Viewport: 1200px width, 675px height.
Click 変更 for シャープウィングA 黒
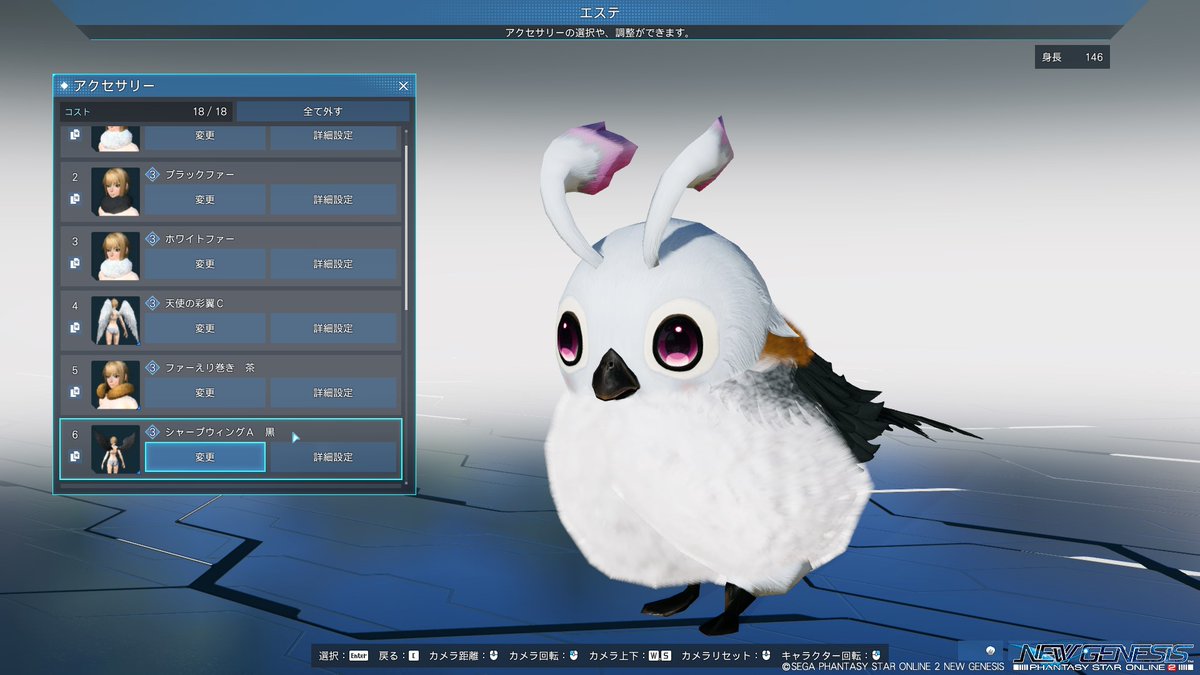(x=205, y=457)
